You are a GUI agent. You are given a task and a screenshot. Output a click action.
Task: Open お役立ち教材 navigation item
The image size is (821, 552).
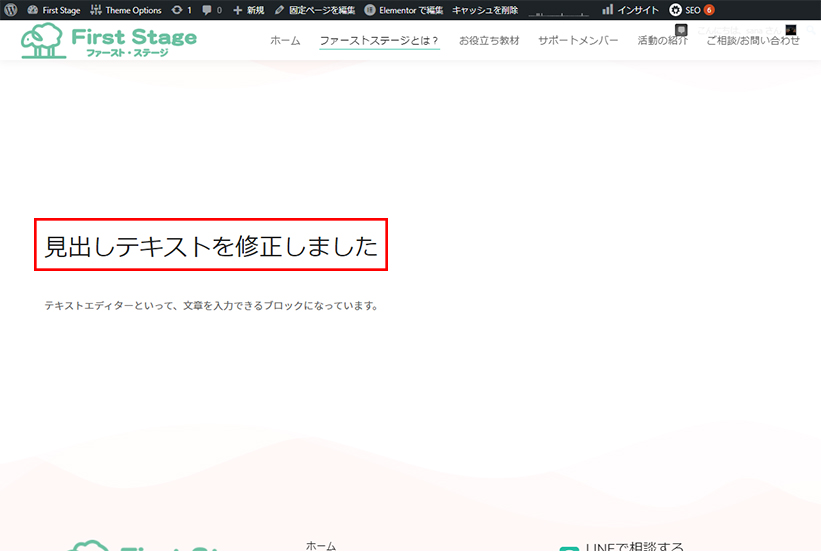488,41
